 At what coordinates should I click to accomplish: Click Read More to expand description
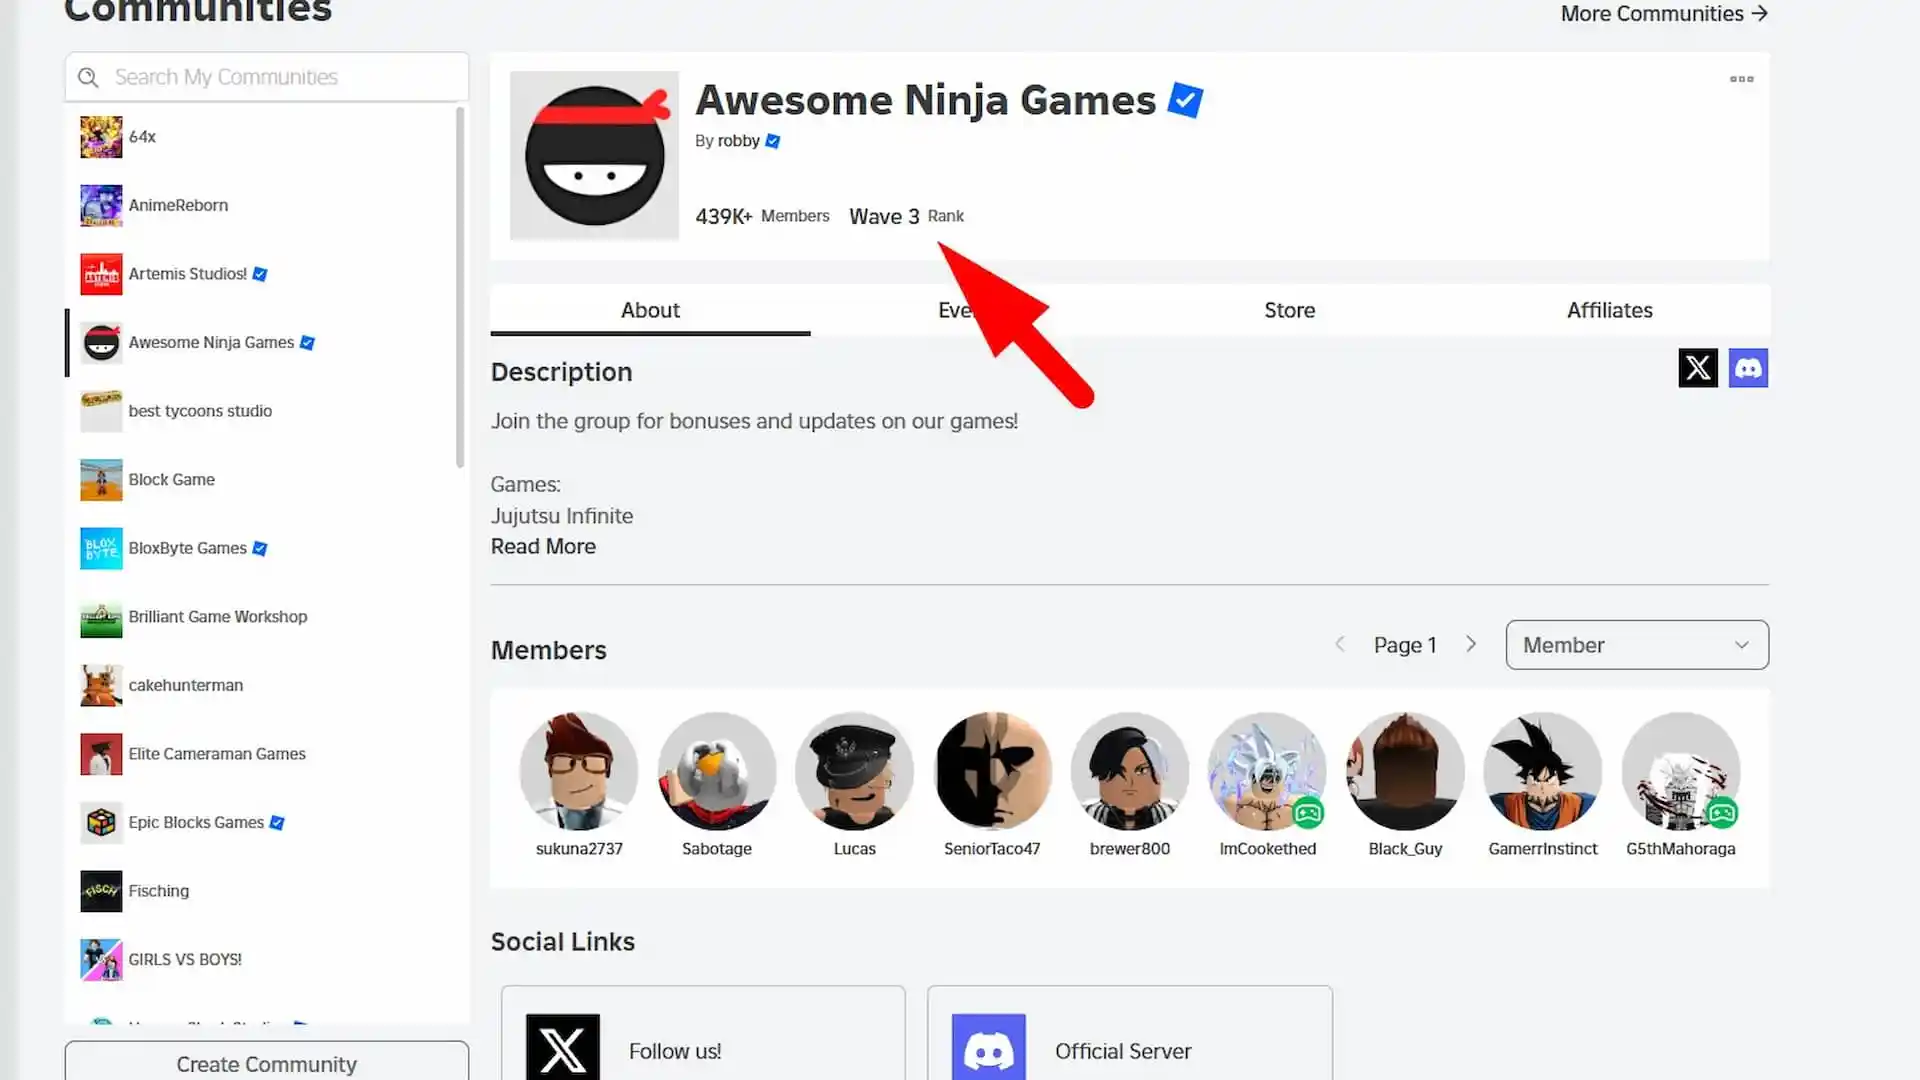click(543, 546)
